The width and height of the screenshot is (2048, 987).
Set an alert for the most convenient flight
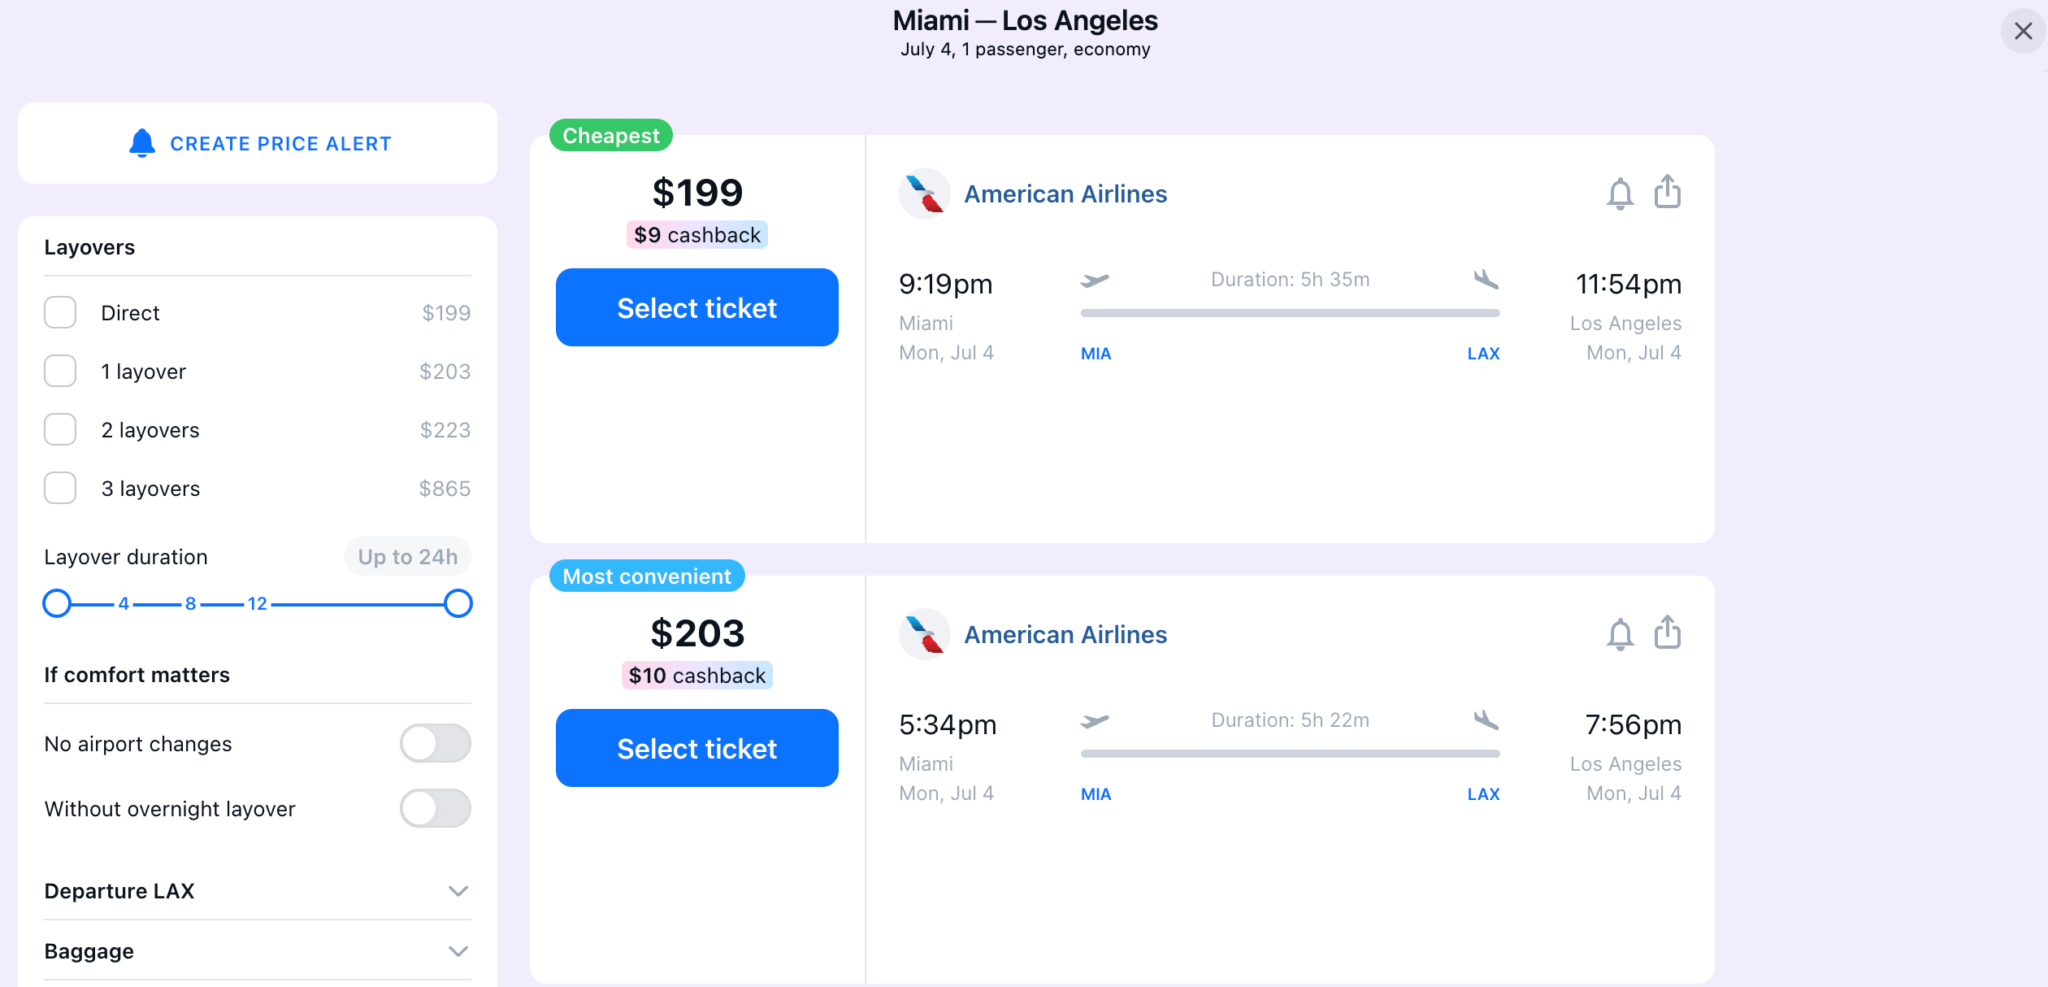tap(1619, 633)
